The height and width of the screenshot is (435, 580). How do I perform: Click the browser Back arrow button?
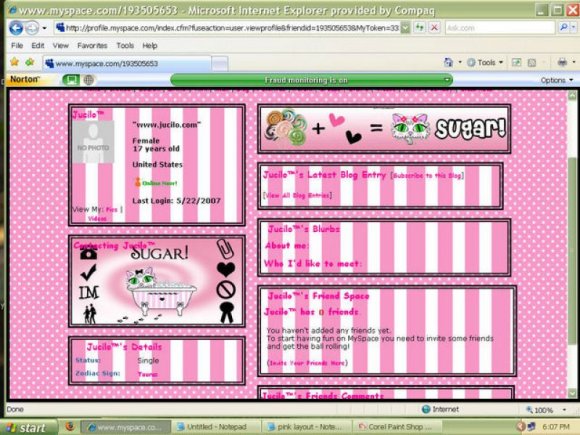click(x=16, y=28)
